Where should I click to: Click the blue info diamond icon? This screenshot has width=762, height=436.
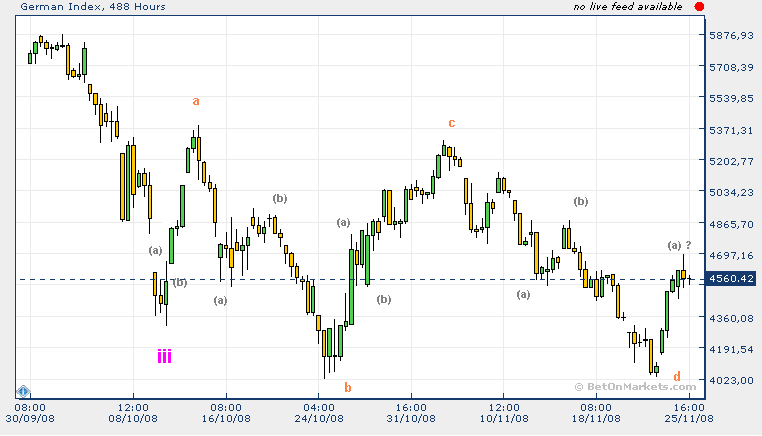(x=23, y=391)
